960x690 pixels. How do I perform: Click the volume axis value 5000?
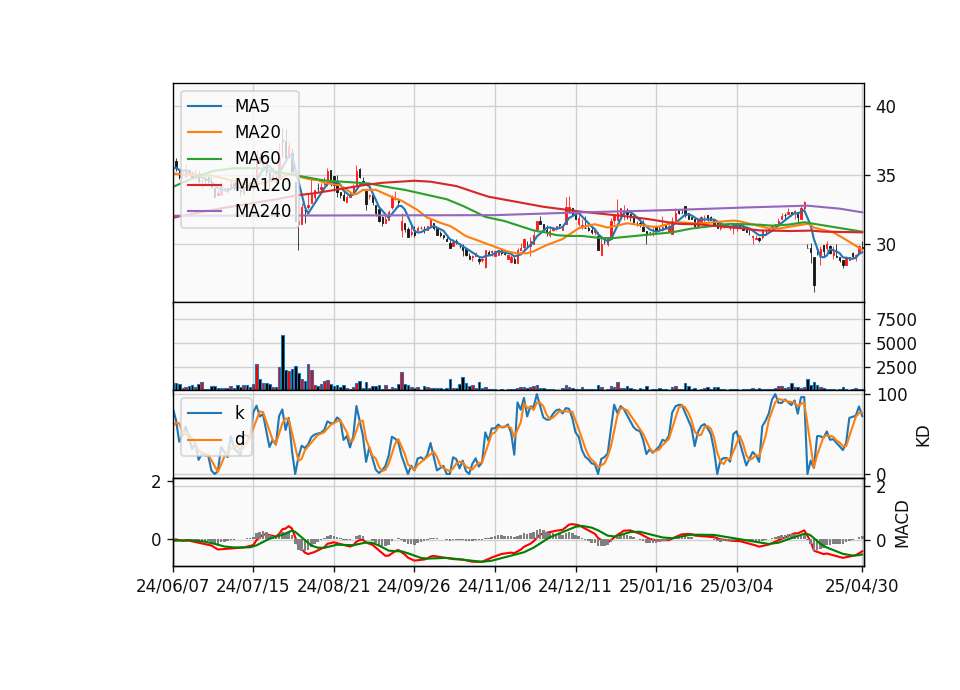tap(896, 344)
